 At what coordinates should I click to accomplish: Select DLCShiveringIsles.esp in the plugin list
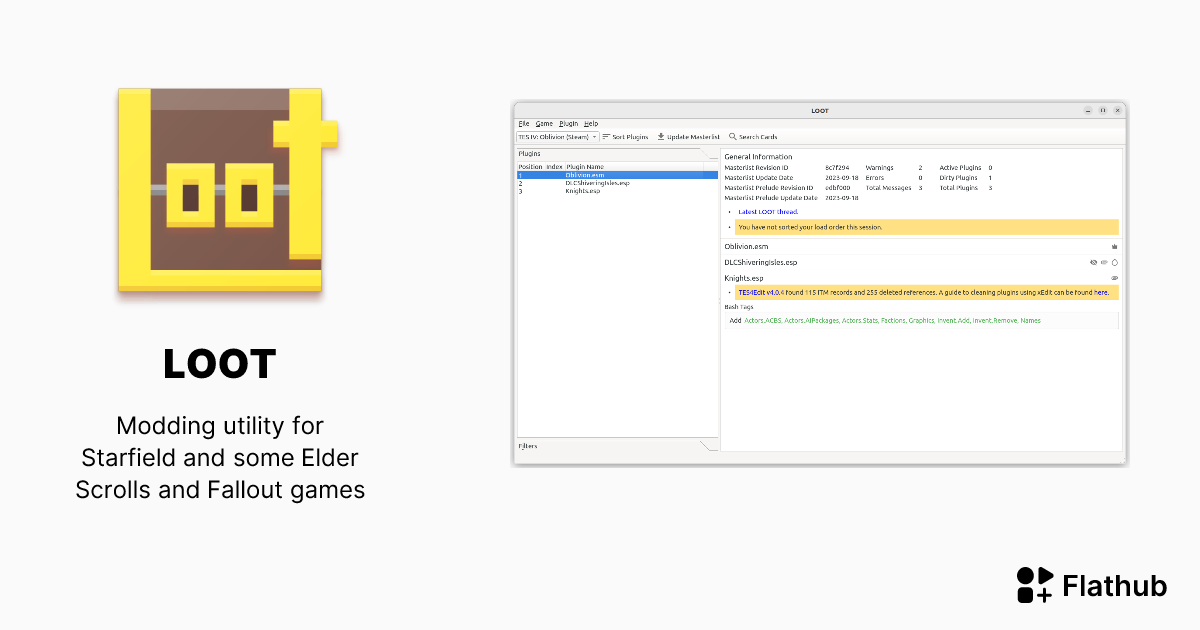click(597, 183)
